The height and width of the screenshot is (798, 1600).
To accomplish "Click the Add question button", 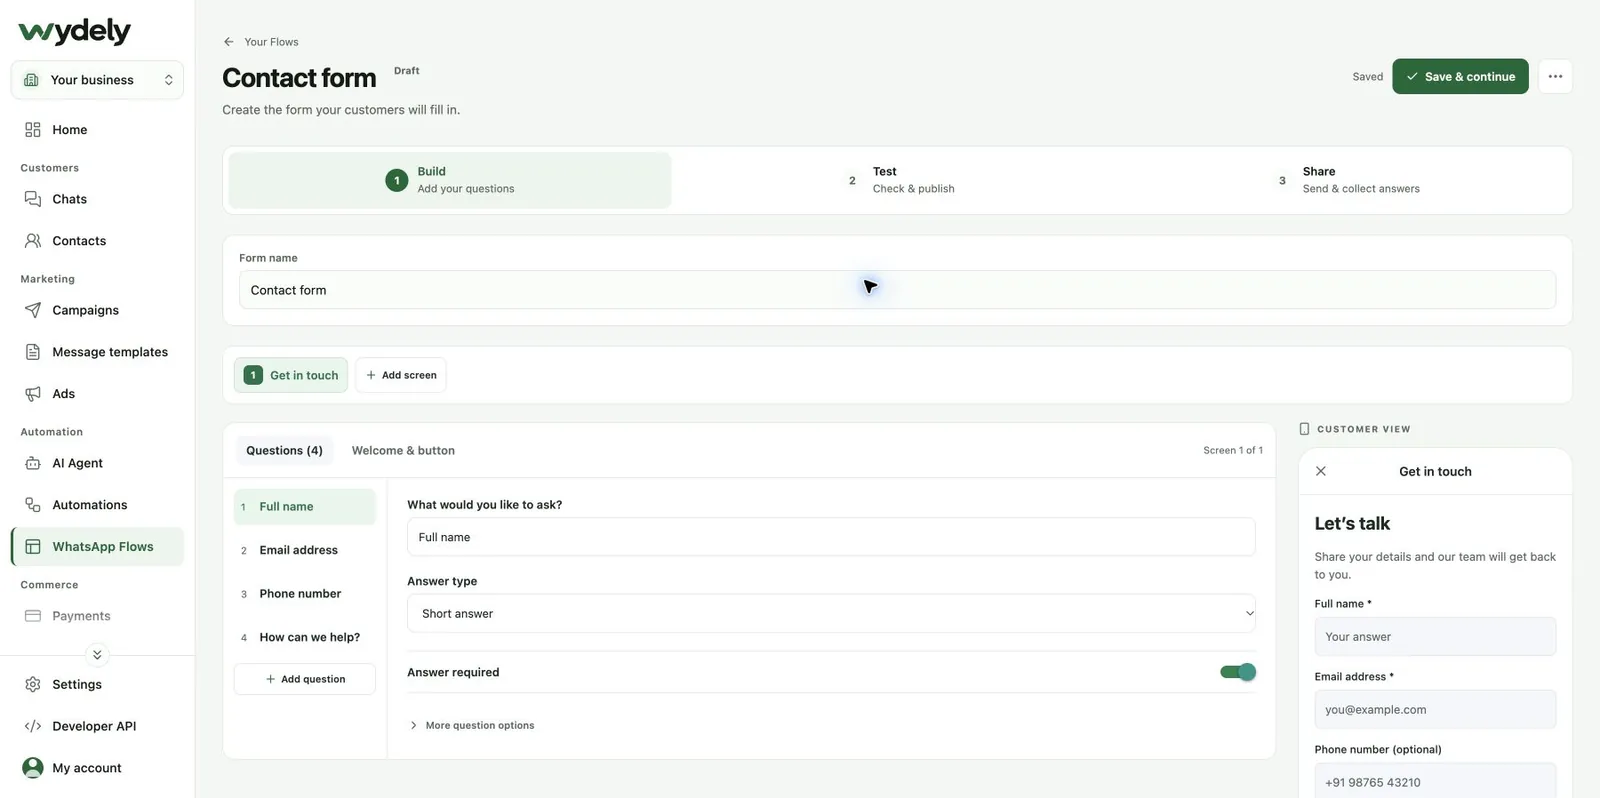I will [x=305, y=679].
